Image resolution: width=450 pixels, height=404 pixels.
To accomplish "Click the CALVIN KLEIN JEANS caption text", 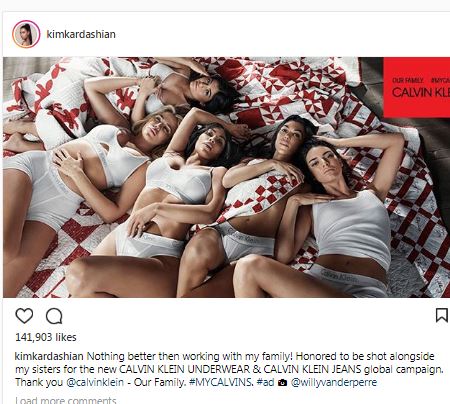I will point(313,370).
